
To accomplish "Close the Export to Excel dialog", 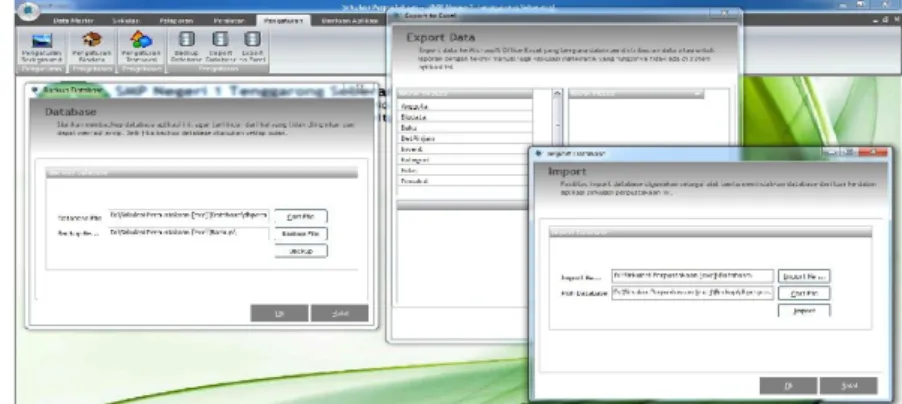I will pos(725,14).
